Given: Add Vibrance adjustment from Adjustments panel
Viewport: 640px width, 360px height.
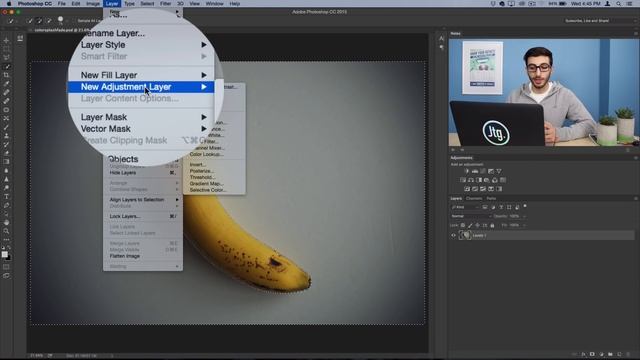Looking at the screenshot, I should pos(499,171).
